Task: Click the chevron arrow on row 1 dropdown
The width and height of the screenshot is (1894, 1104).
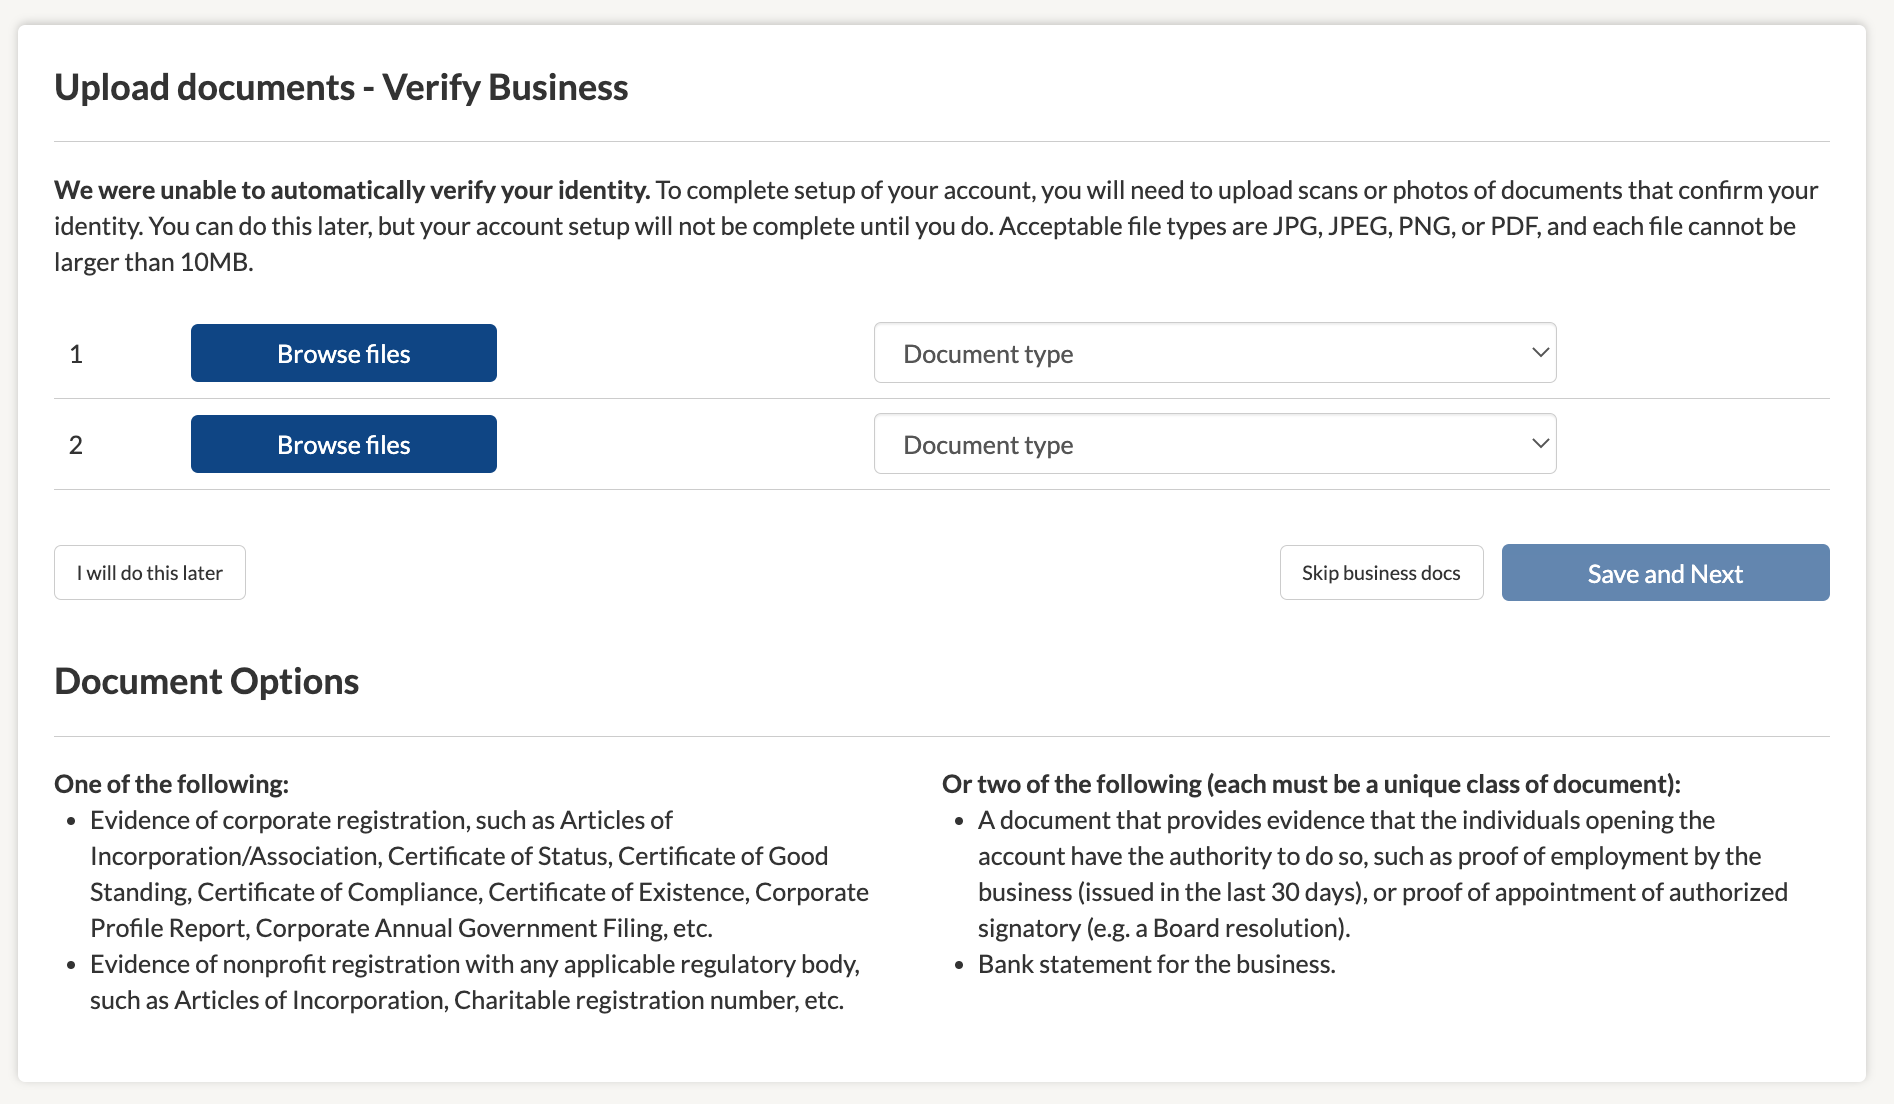Action: click(x=1540, y=353)
